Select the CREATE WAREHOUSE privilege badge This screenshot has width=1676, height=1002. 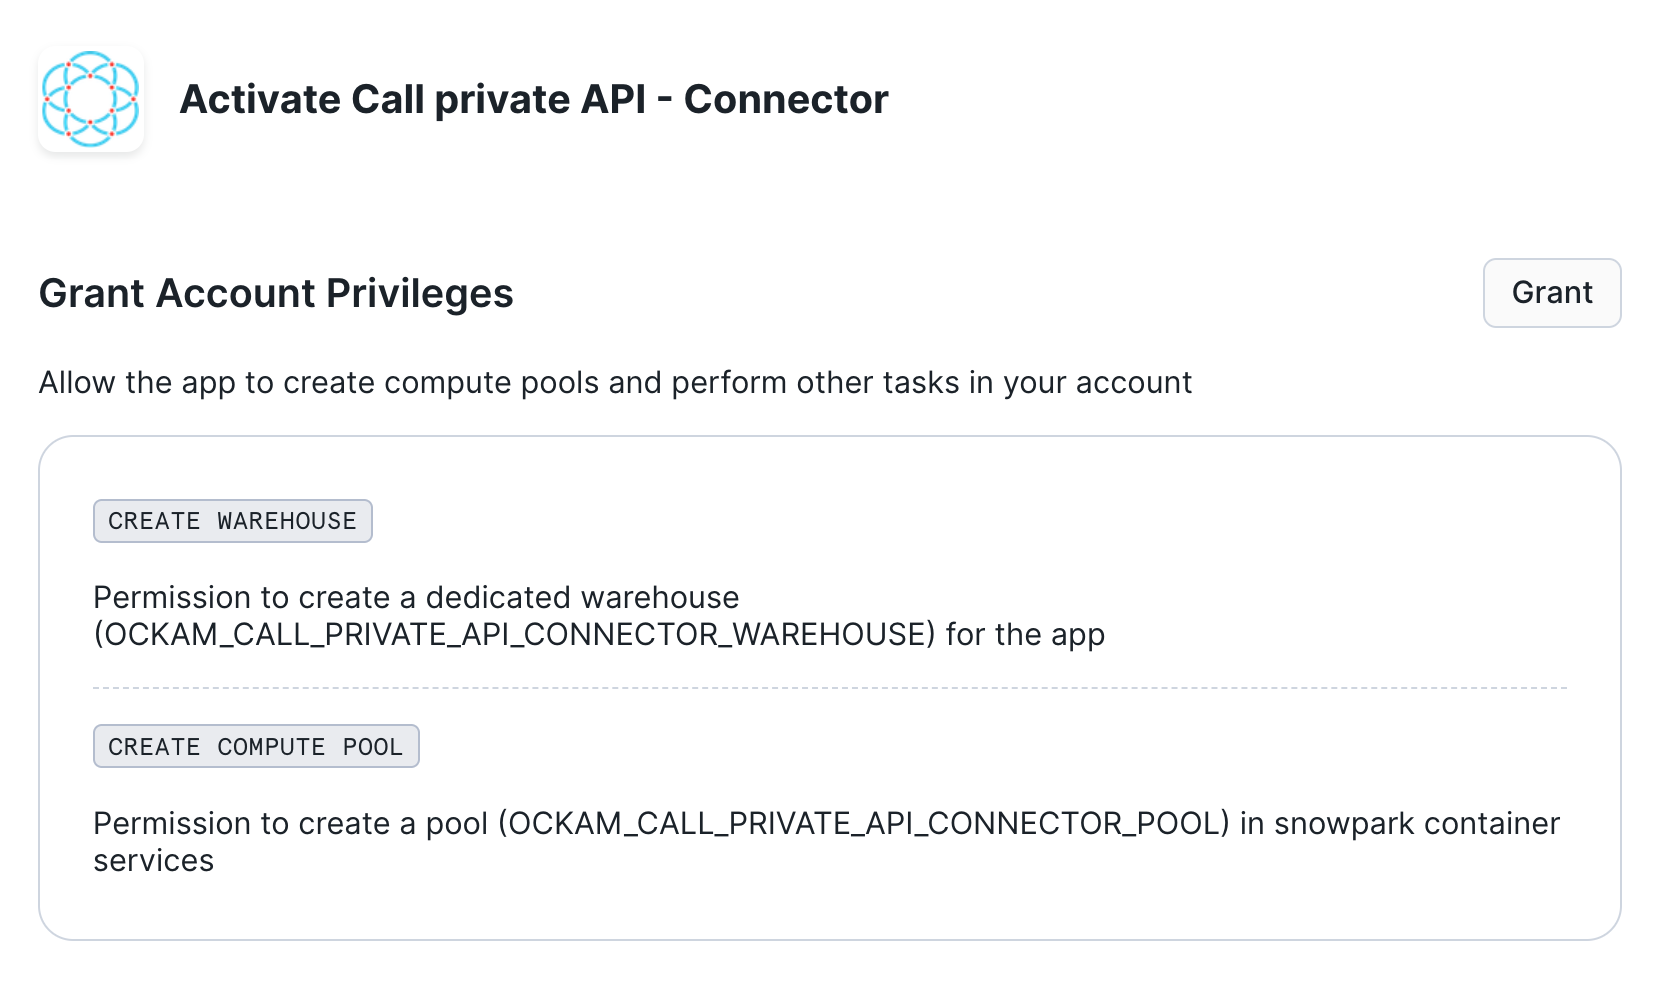pyautogui.click(x=232, y=521)
